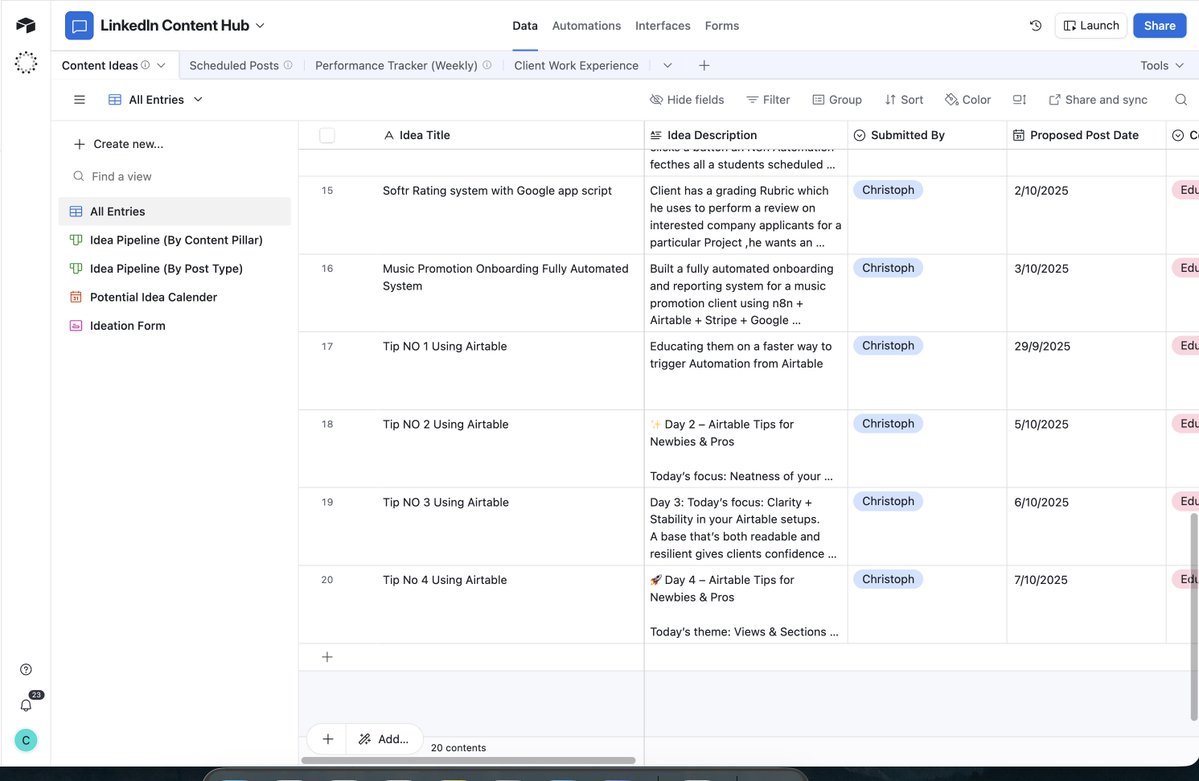This screenshot has width=1199, height=781.
Task: Open the account avatar C
Action: tap(25, 740)
